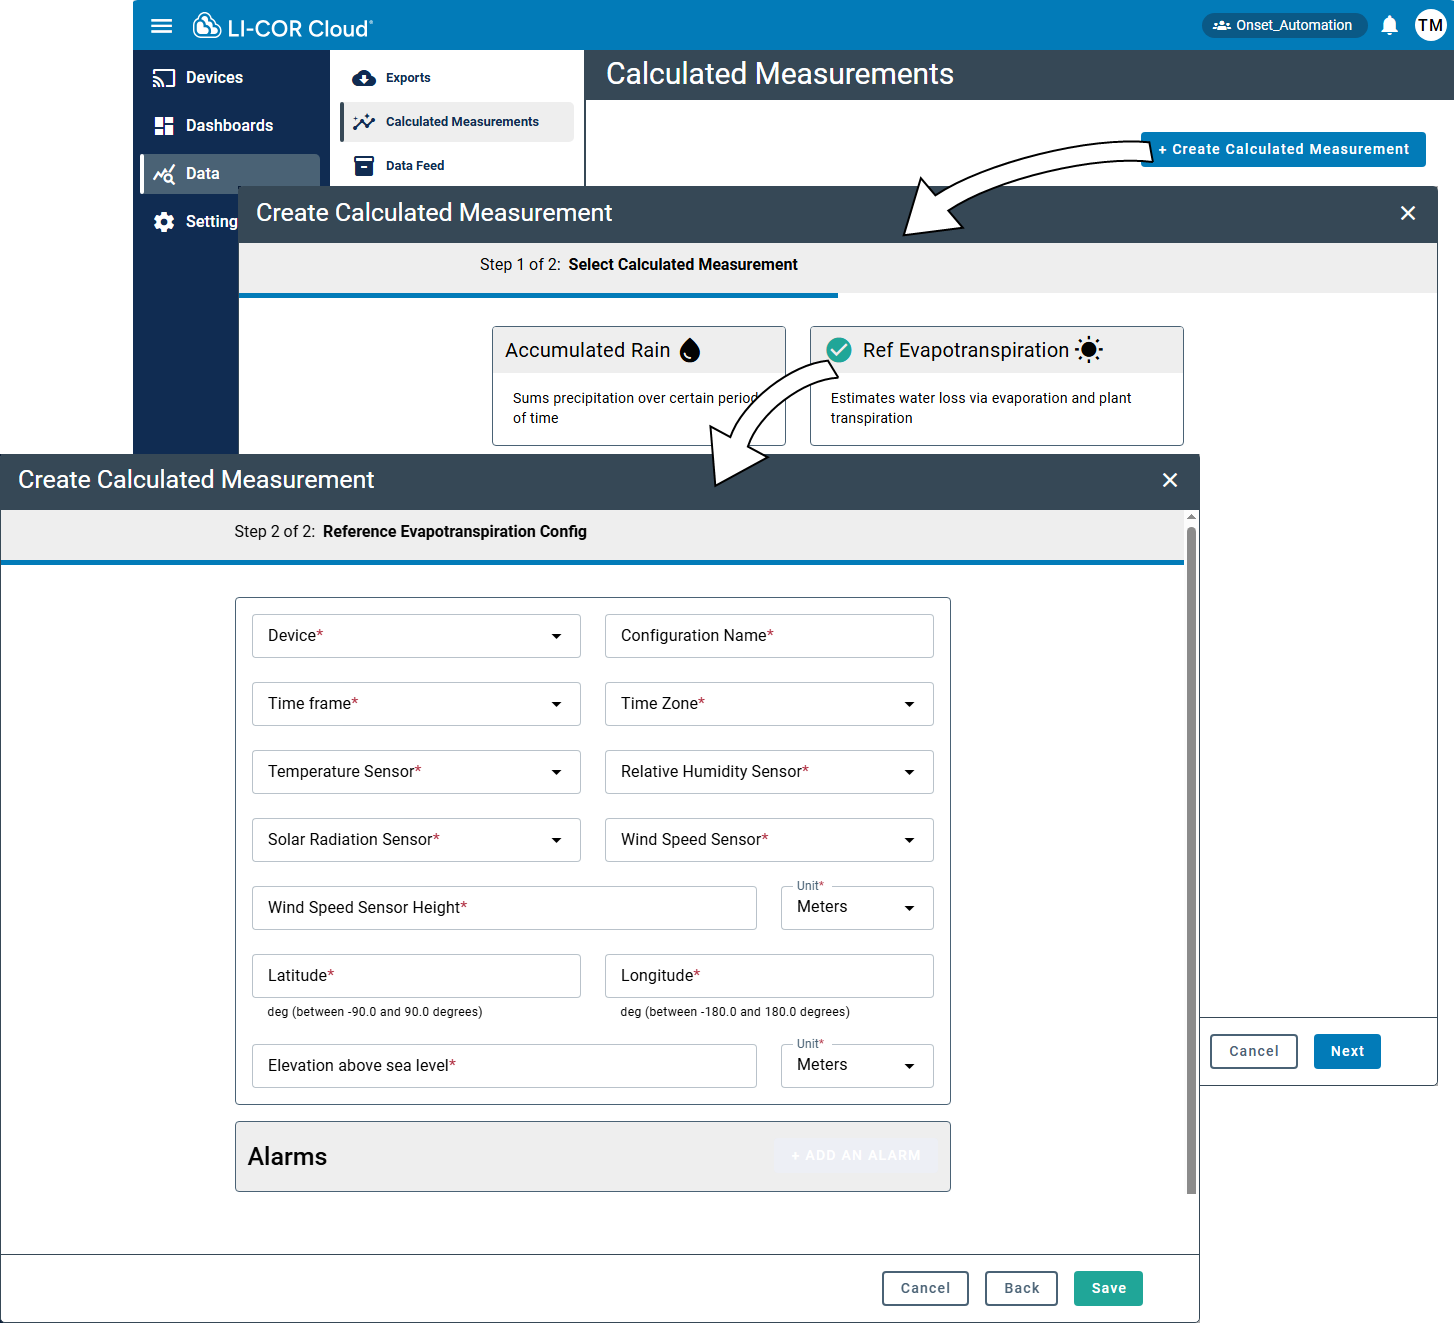The width and height of the screenshot is (1454, 1324).
Task: Open the hamburger navigation menu
Action: click(x=161, y=26)
